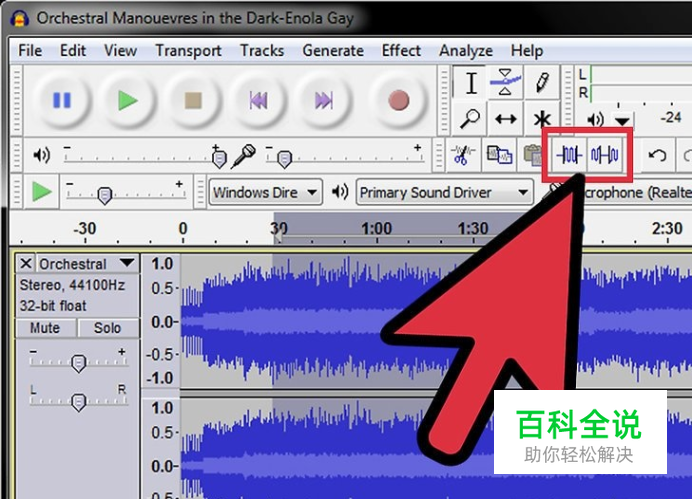Click the meter toolbar speaker icon
Viewport: 692px width, 499px height.
coord(595,119)
